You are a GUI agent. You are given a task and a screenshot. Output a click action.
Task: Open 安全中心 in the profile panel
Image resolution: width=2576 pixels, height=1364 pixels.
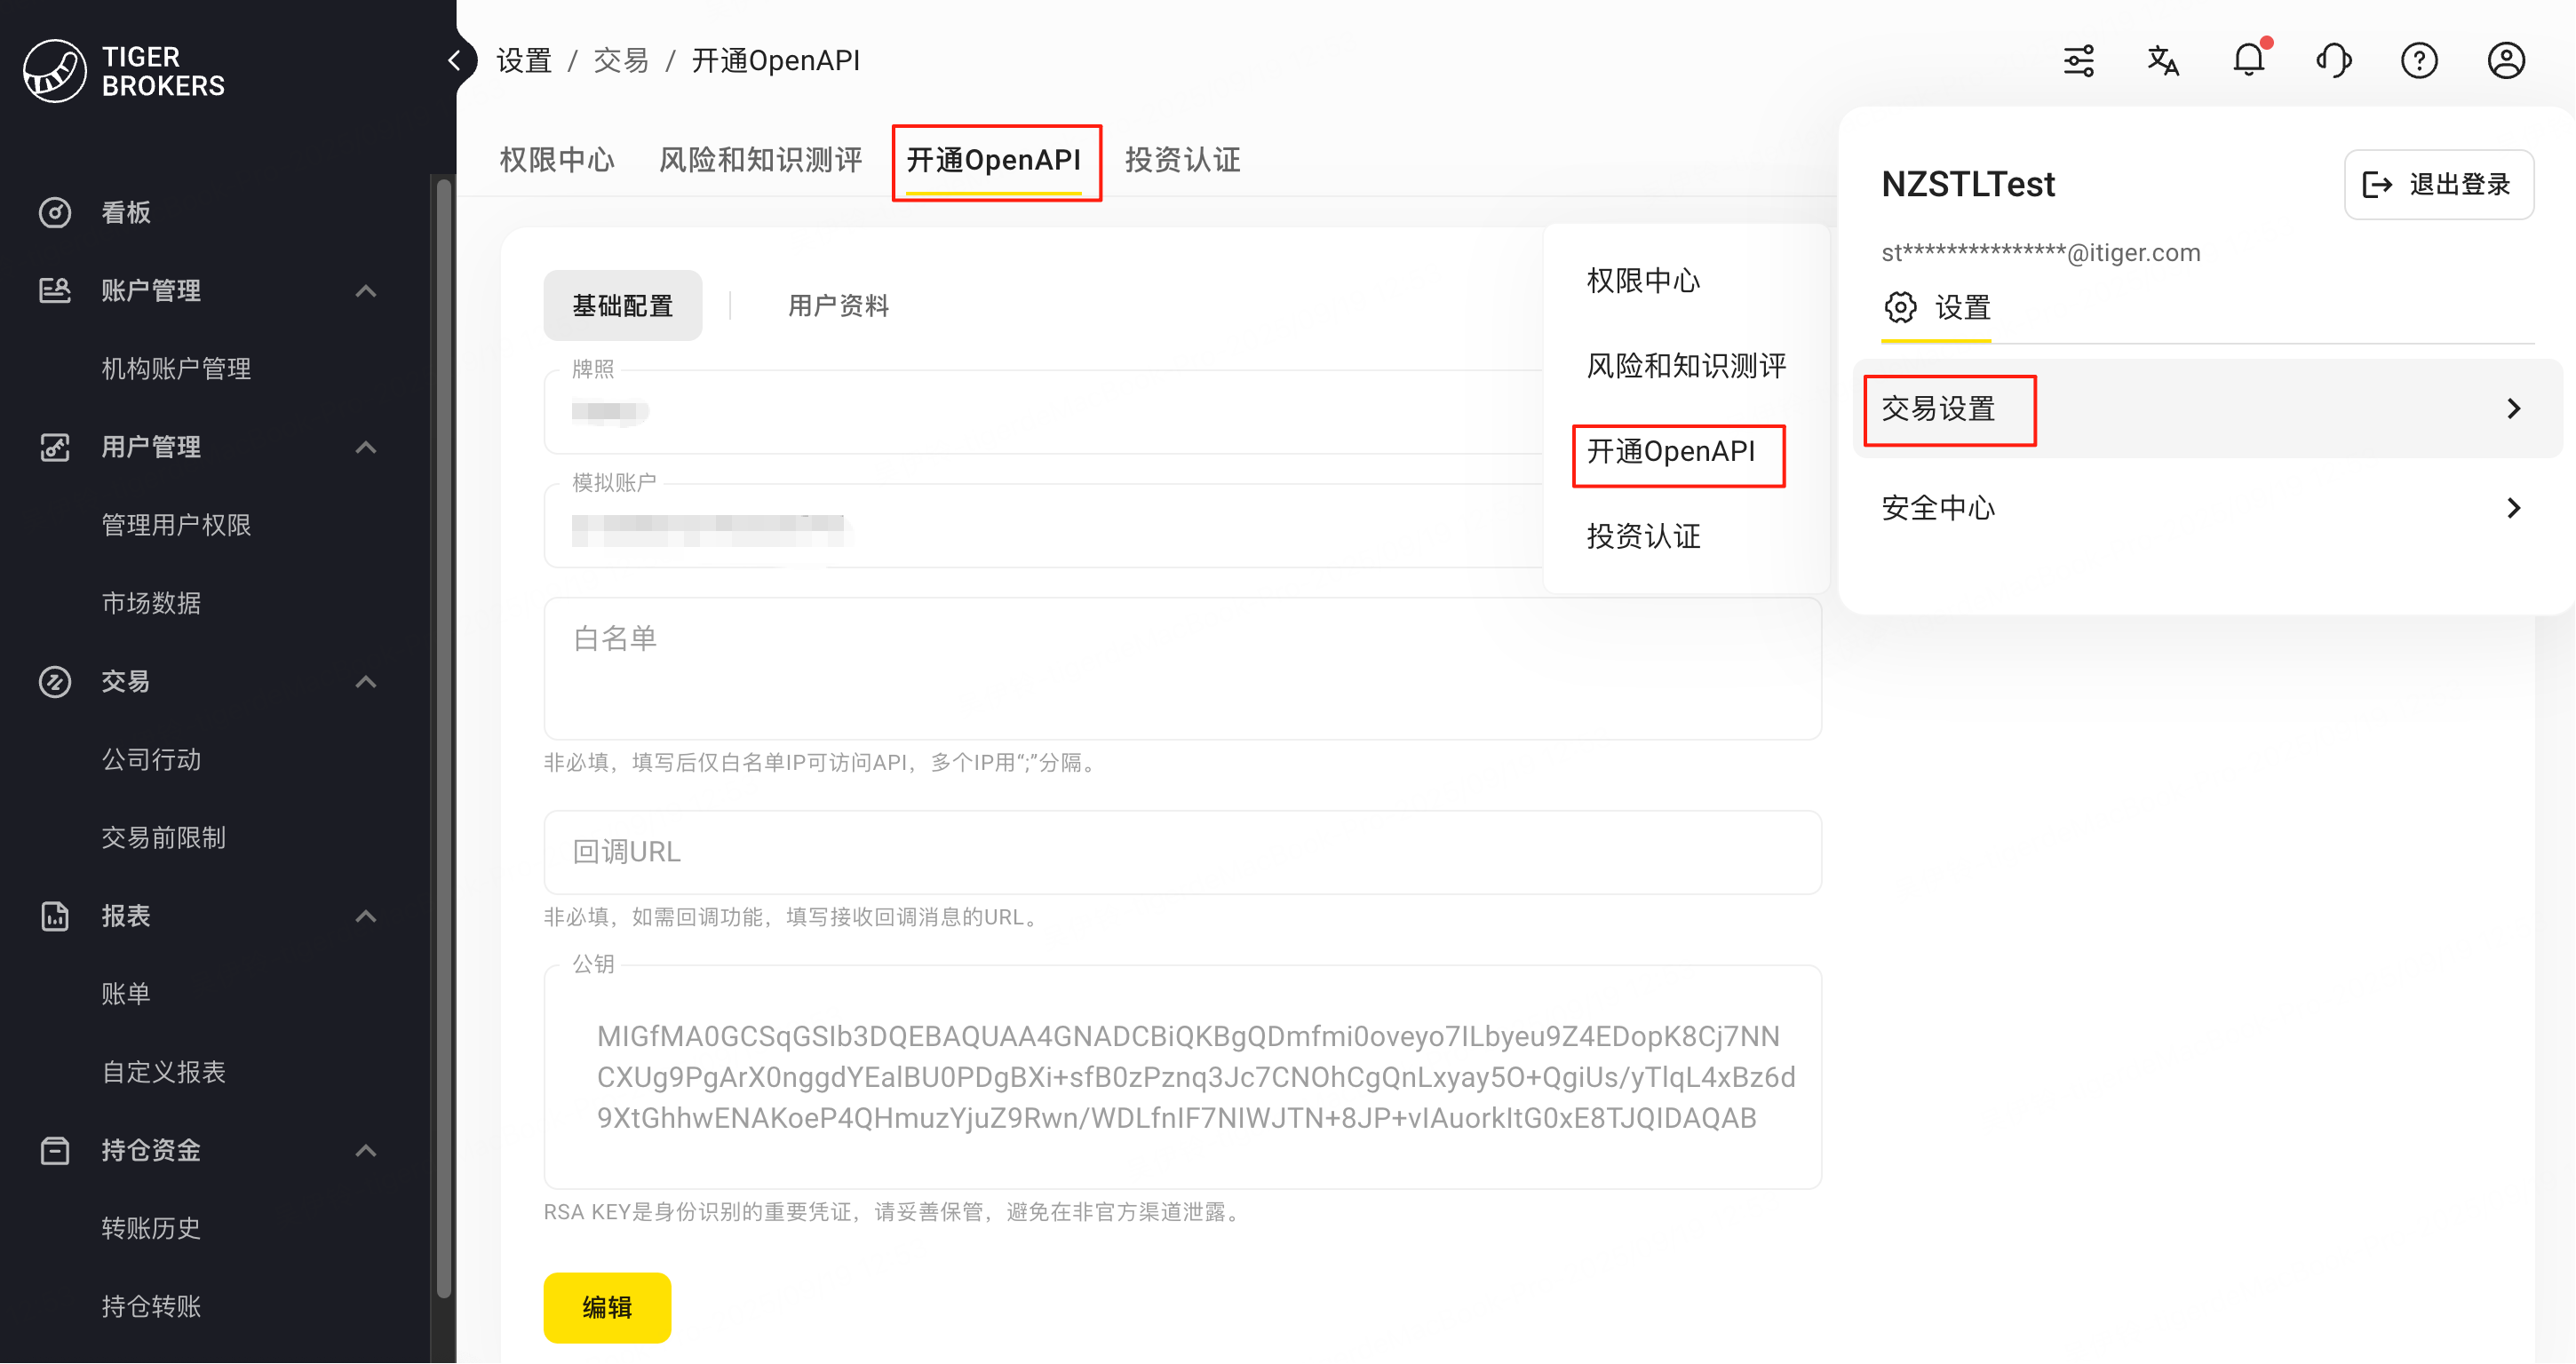click(x=2207, y=508)
